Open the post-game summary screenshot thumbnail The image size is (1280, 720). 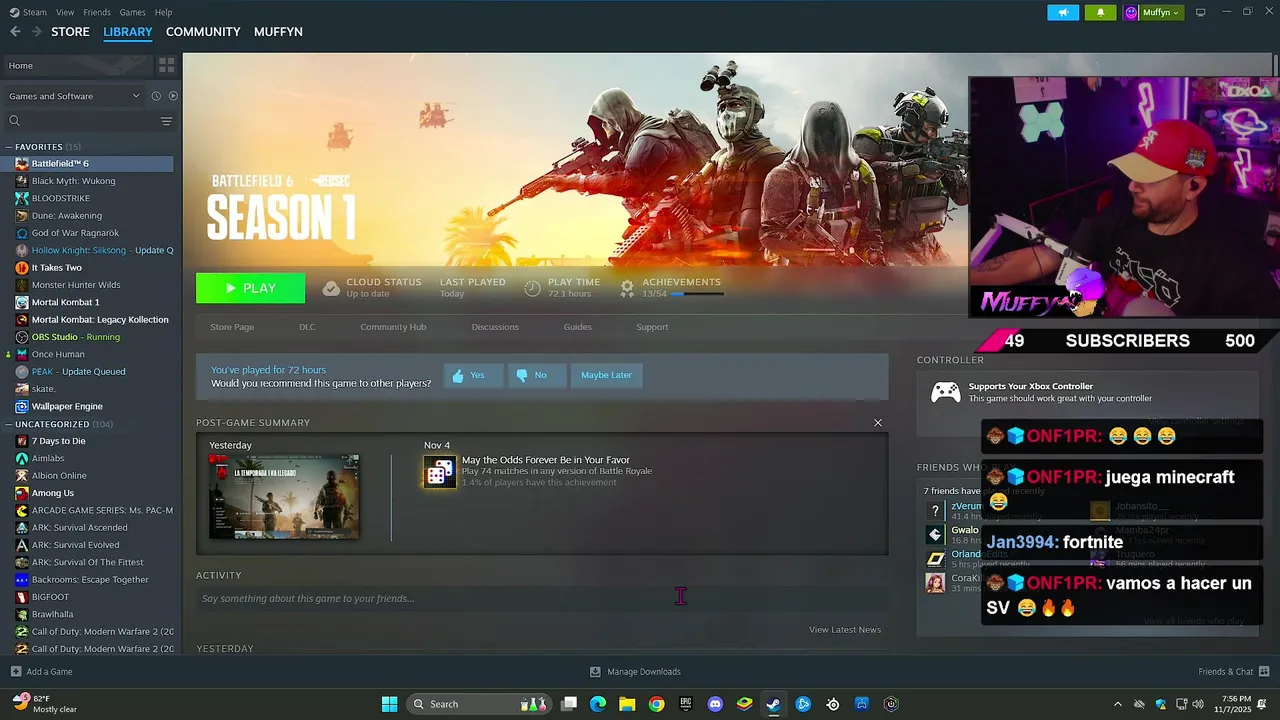click(284, 497)
